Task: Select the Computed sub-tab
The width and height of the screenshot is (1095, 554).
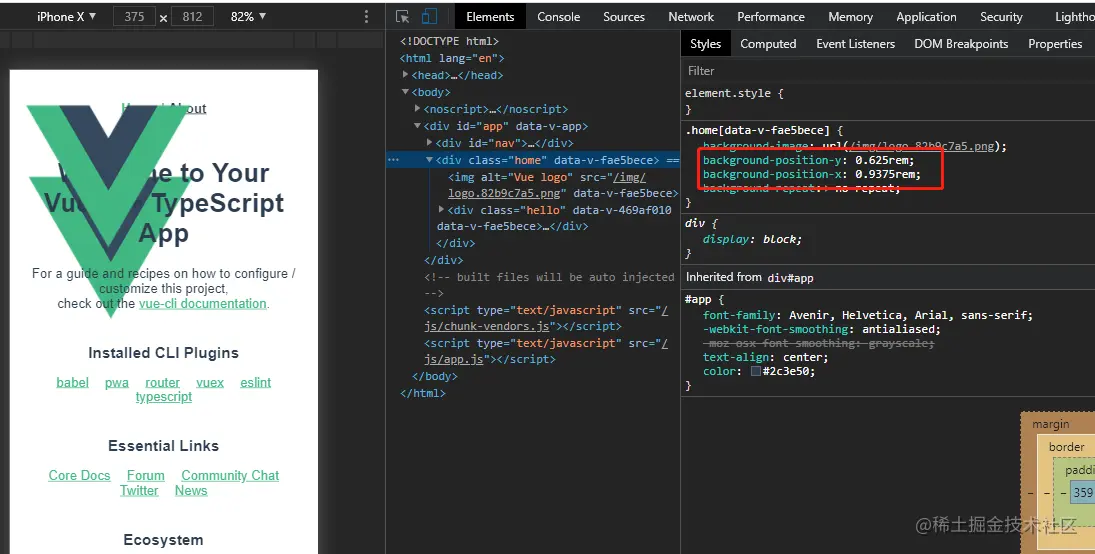Action: click(x=768, y=44)
